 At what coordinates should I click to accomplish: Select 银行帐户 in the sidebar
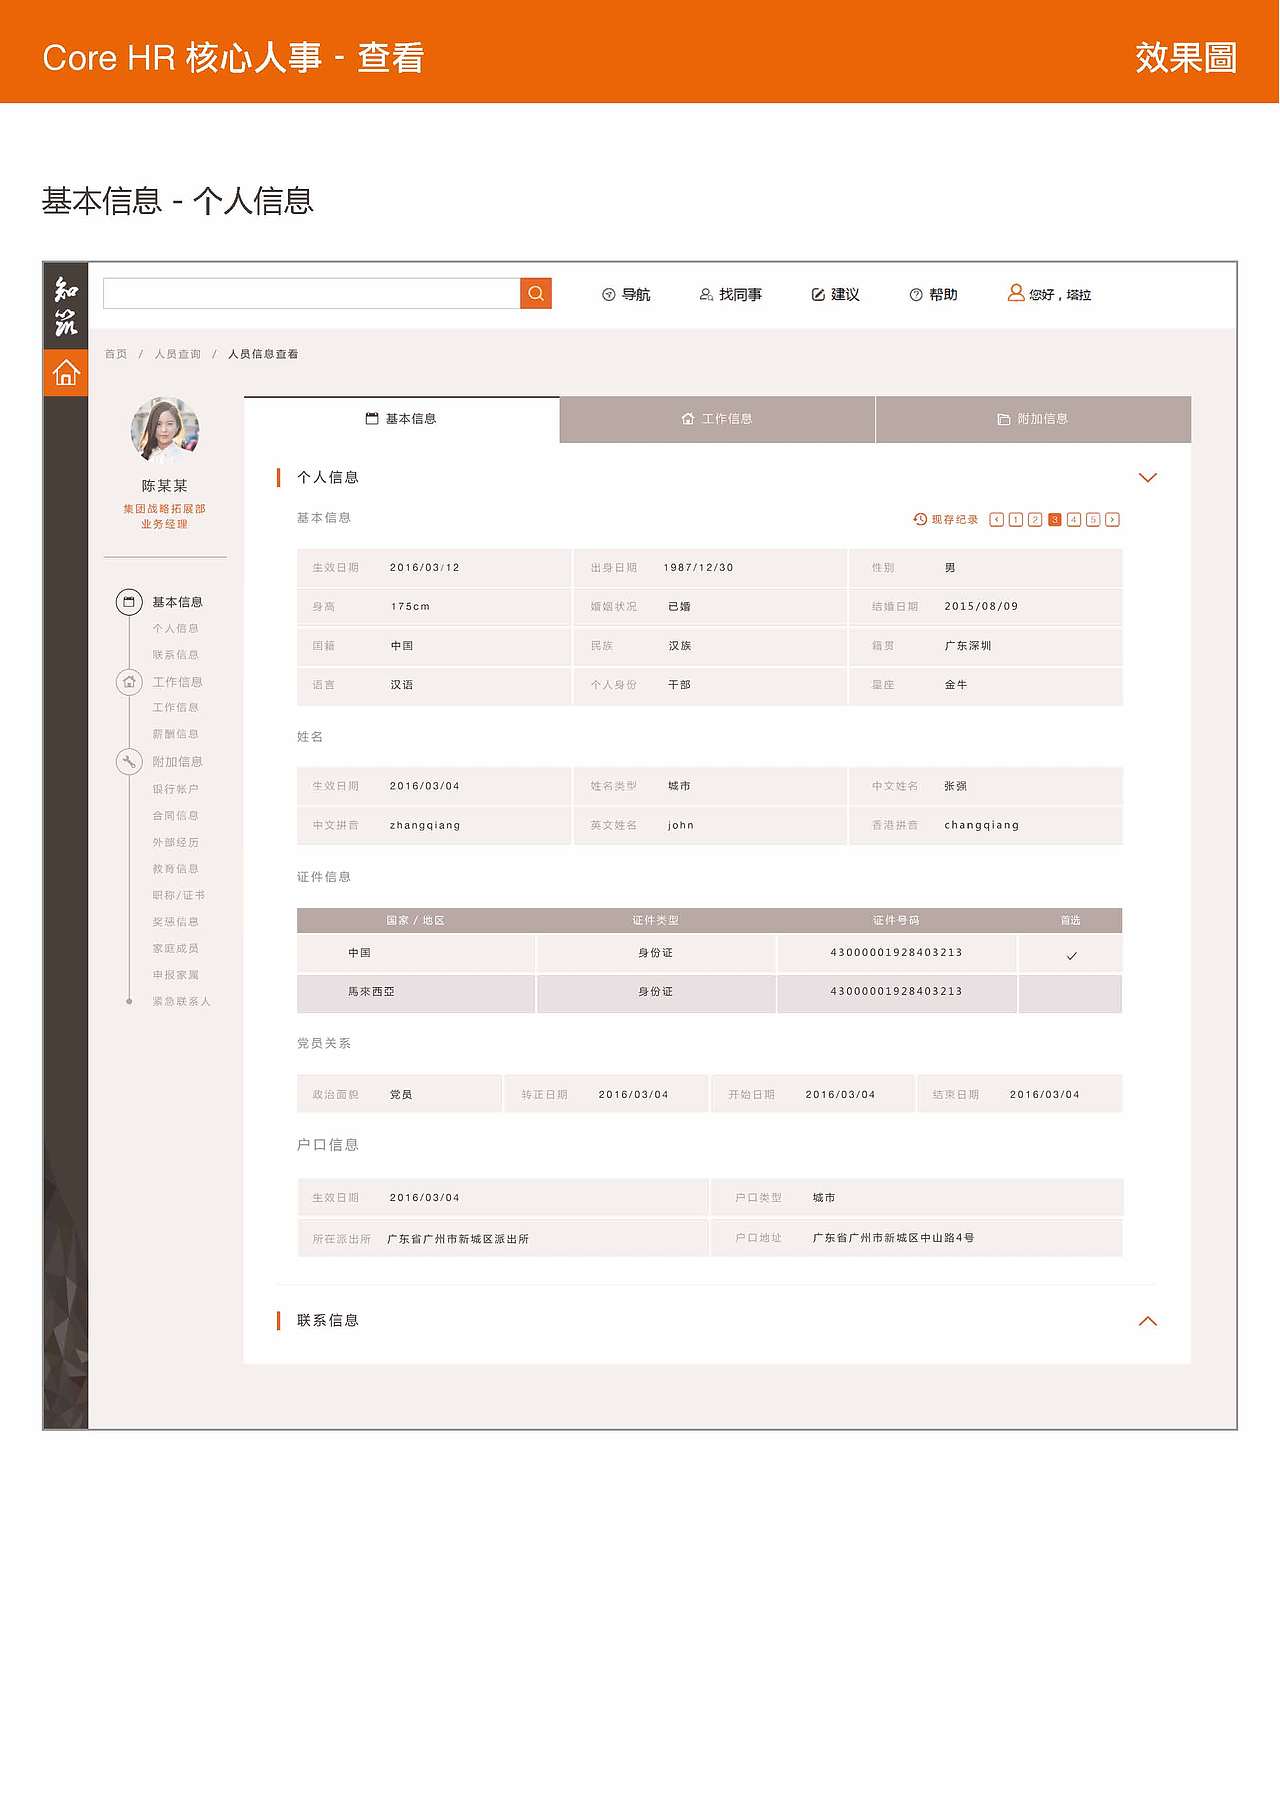[x=176, y=790]
